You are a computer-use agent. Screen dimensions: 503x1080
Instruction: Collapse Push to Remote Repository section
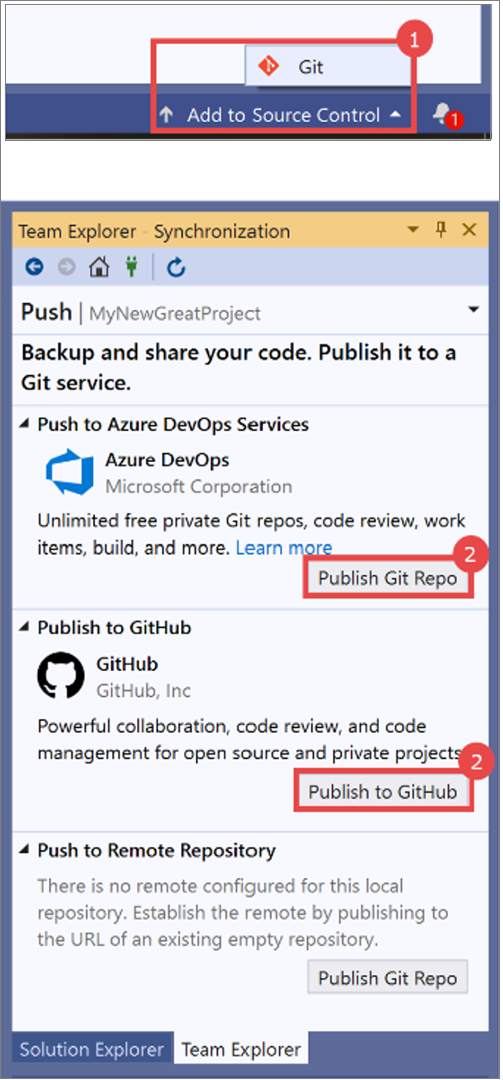point(25,851)
